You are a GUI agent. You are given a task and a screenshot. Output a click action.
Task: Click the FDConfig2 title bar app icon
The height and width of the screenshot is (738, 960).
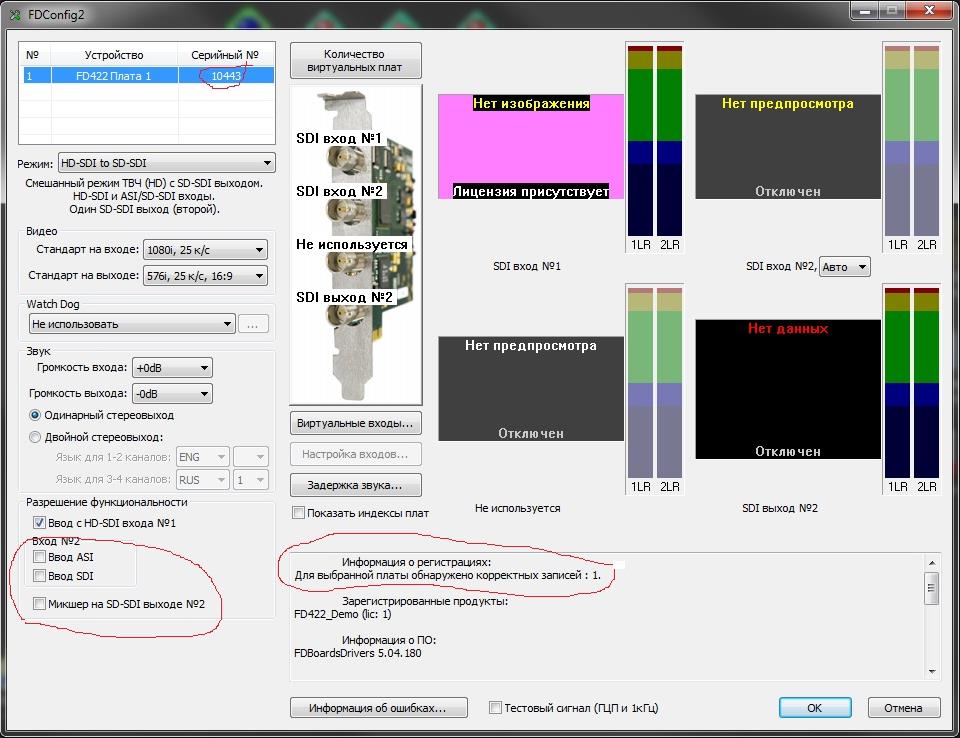(x=15, y=14)
